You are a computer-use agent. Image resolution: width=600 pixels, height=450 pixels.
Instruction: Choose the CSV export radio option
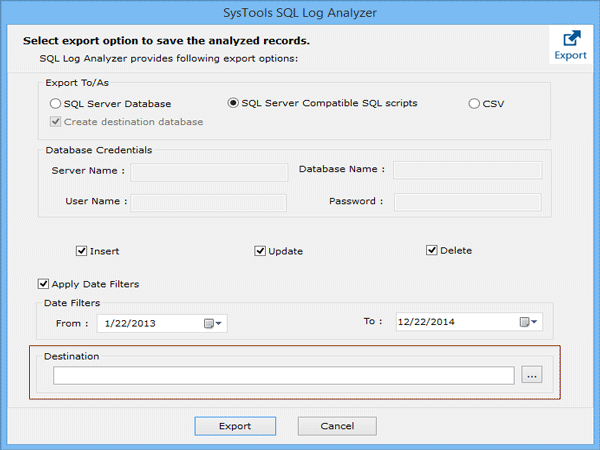coord(474,104)
